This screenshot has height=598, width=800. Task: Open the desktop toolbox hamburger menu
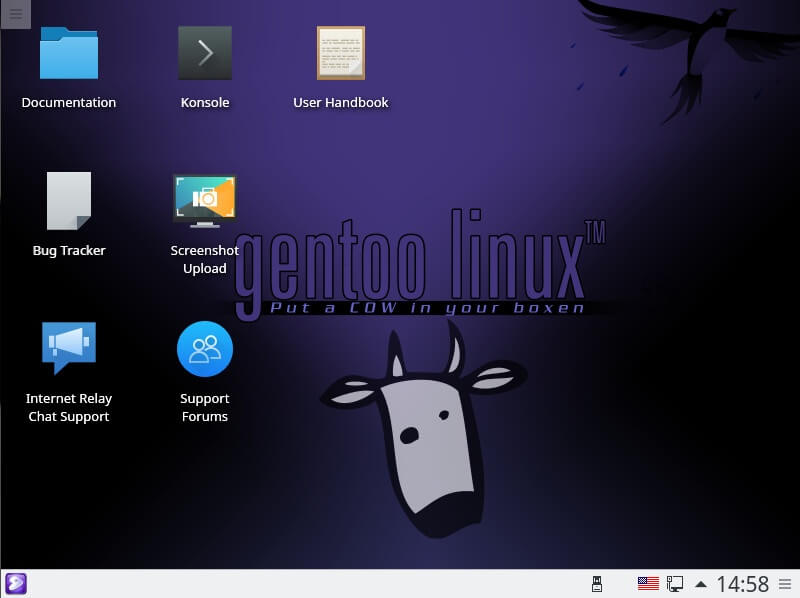[16, 14]
